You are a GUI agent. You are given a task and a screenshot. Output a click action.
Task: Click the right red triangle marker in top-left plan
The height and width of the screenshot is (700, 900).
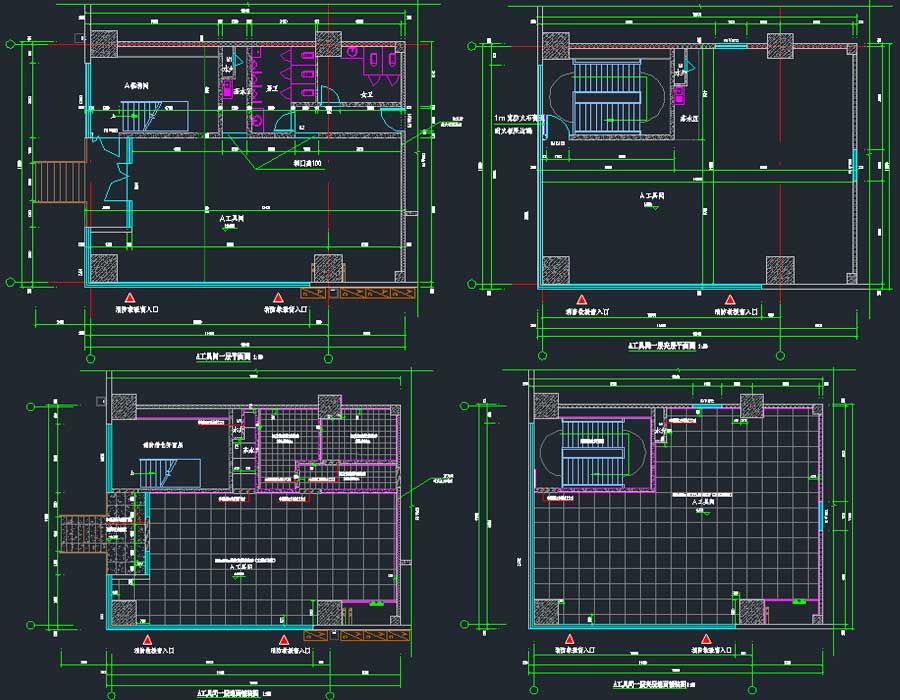click(279, 298)
